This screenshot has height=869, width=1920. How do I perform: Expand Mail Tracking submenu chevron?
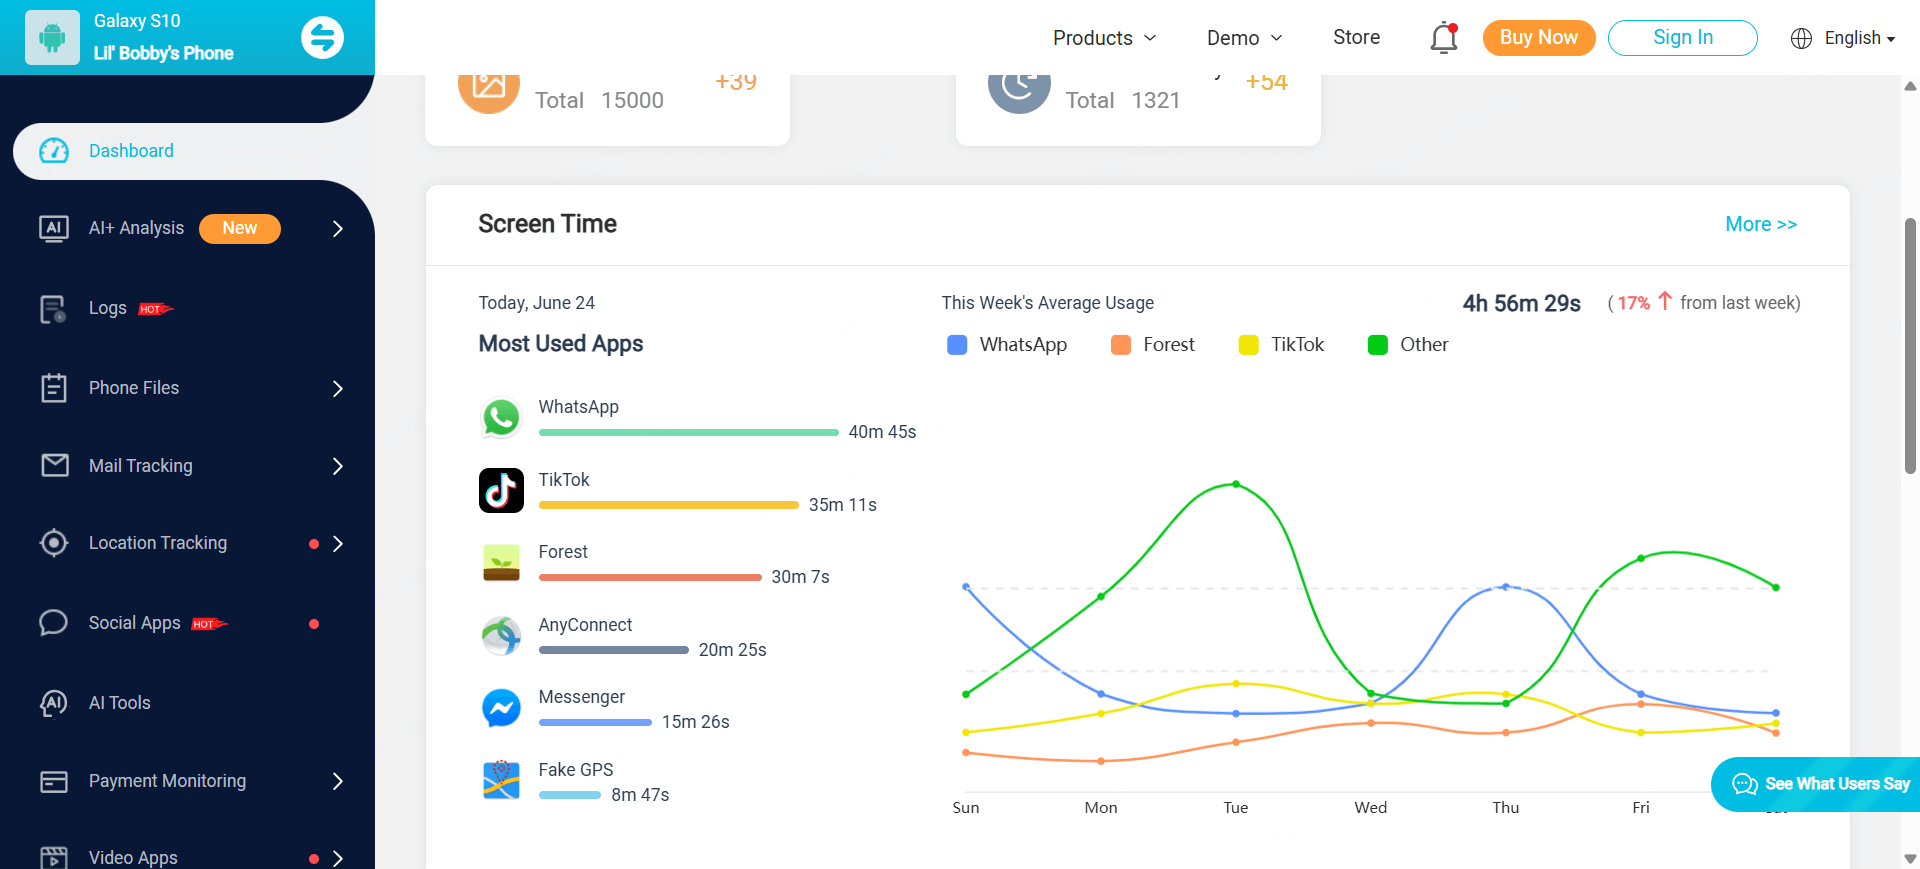(338, 466)
